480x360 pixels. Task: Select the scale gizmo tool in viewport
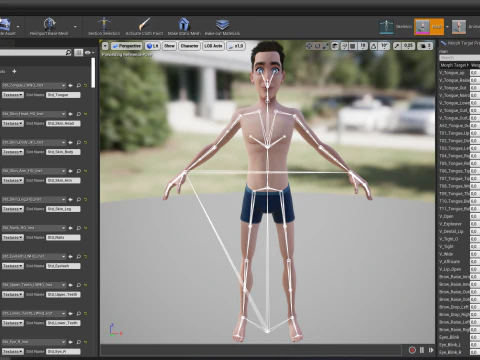tap(326, 46)
